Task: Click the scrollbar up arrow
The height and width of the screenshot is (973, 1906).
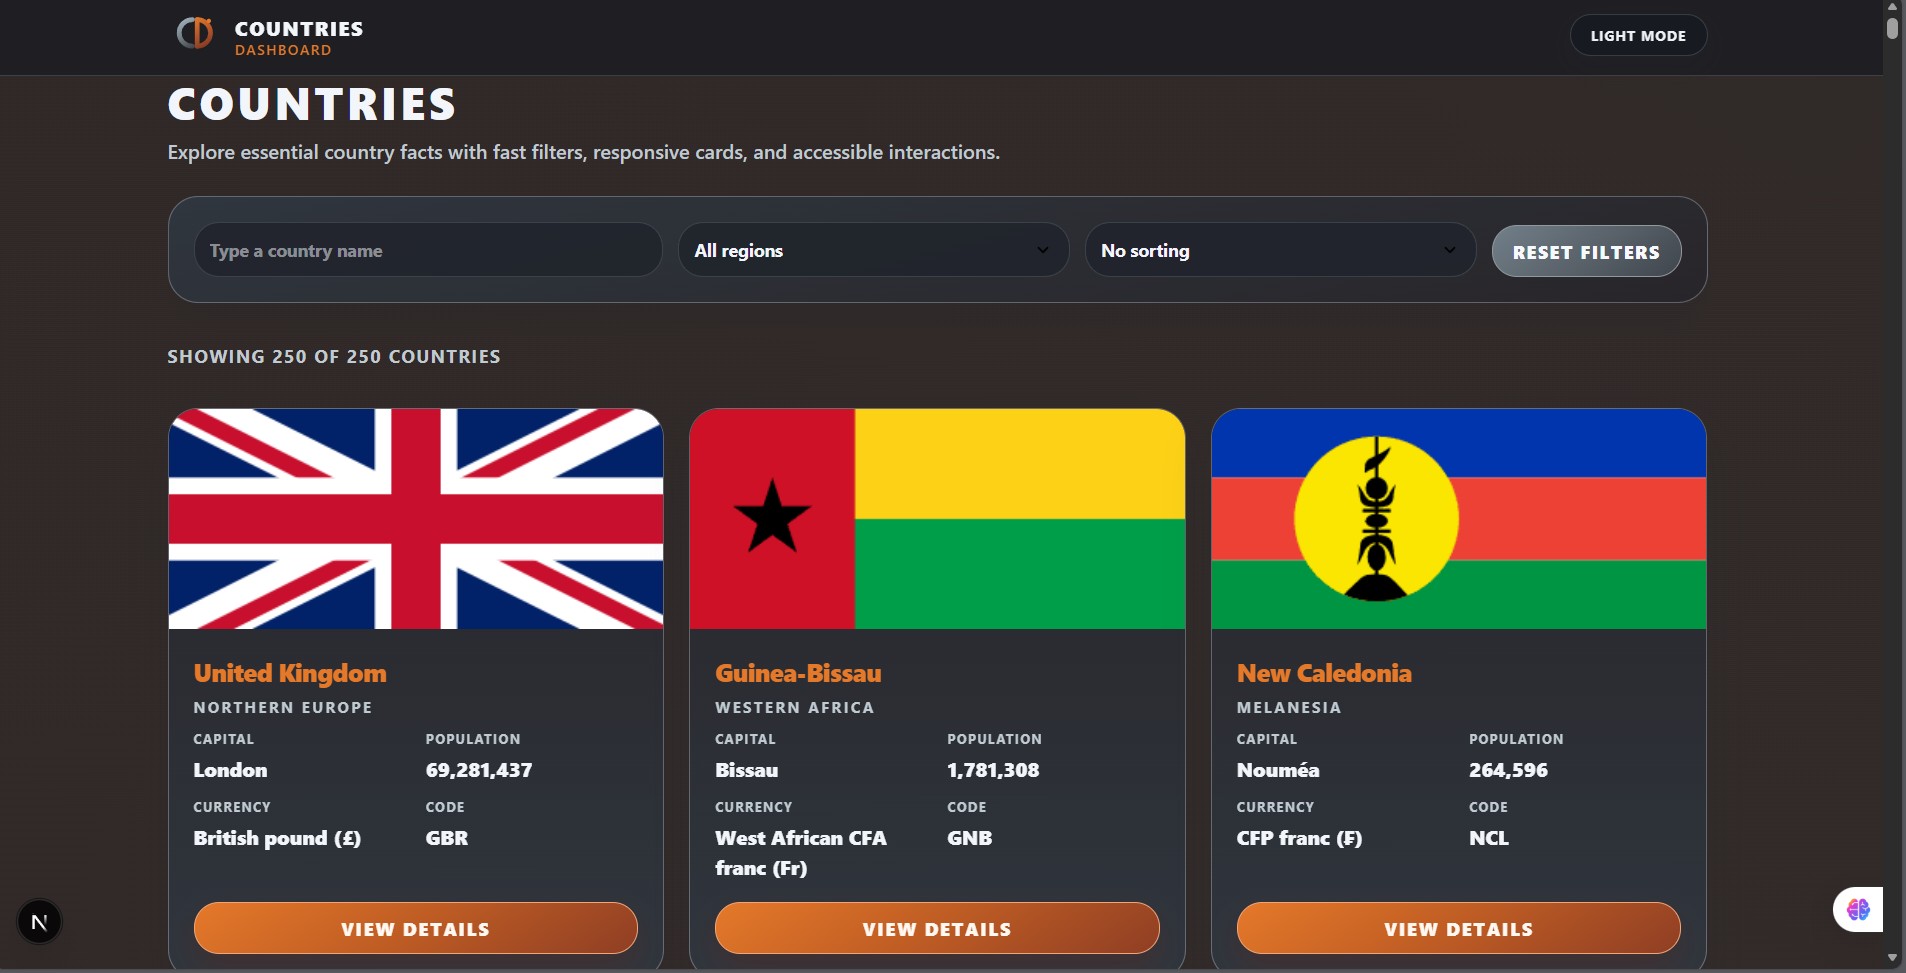Action: [1892, 7]
